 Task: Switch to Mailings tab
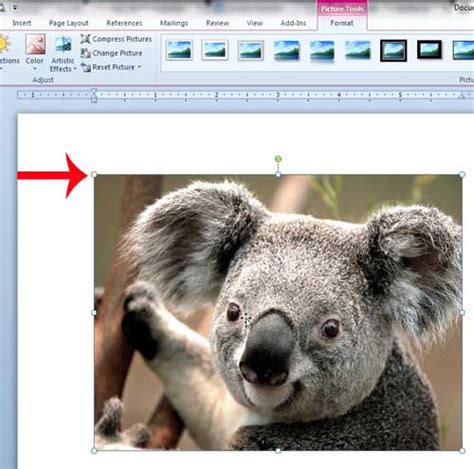point(174,23)
